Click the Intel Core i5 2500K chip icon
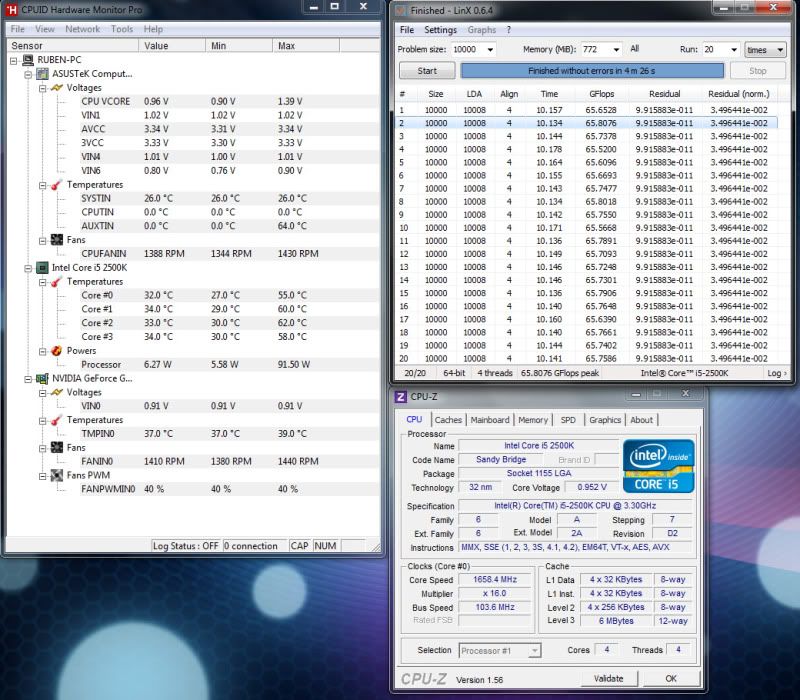 (42, 268)
